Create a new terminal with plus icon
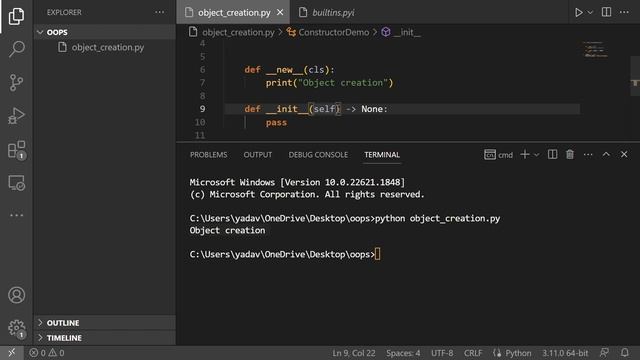 point(525,154)
